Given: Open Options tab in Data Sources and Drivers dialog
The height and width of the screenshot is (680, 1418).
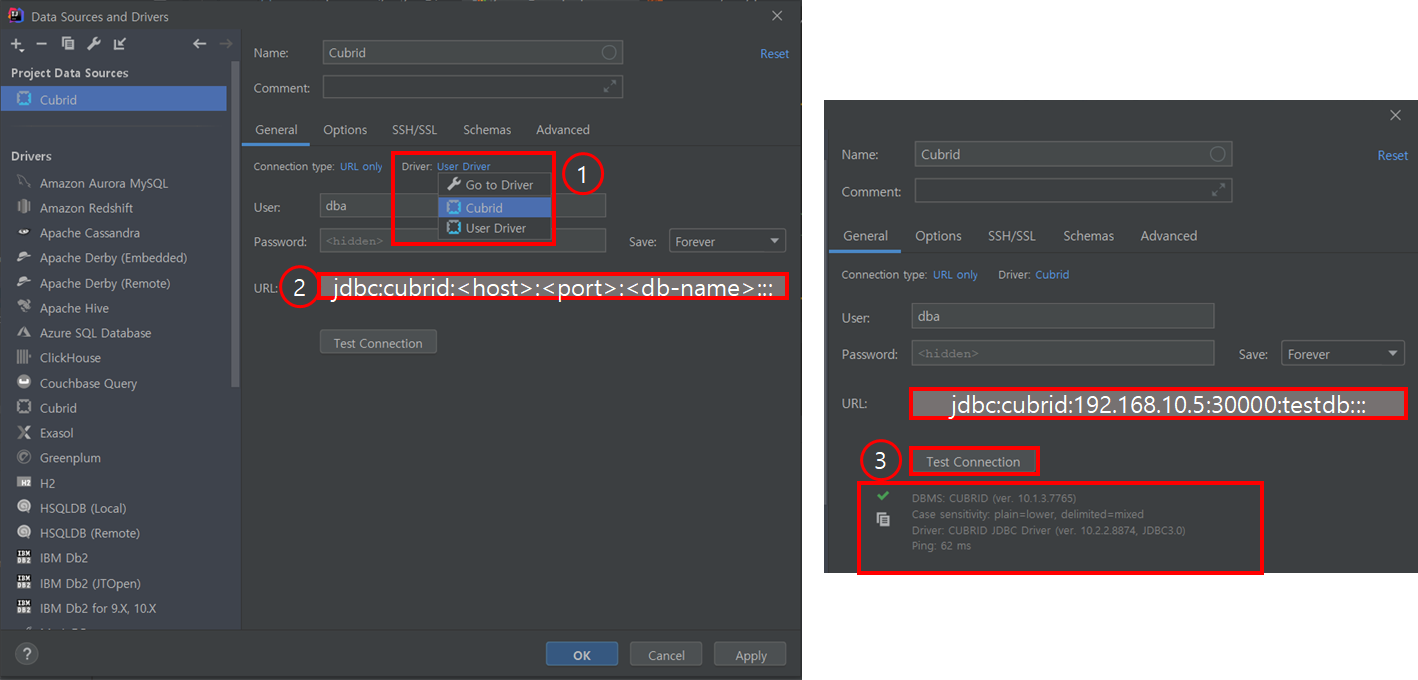Looking at the screenshot, I should pyautogui.click(x=345, y=130).
